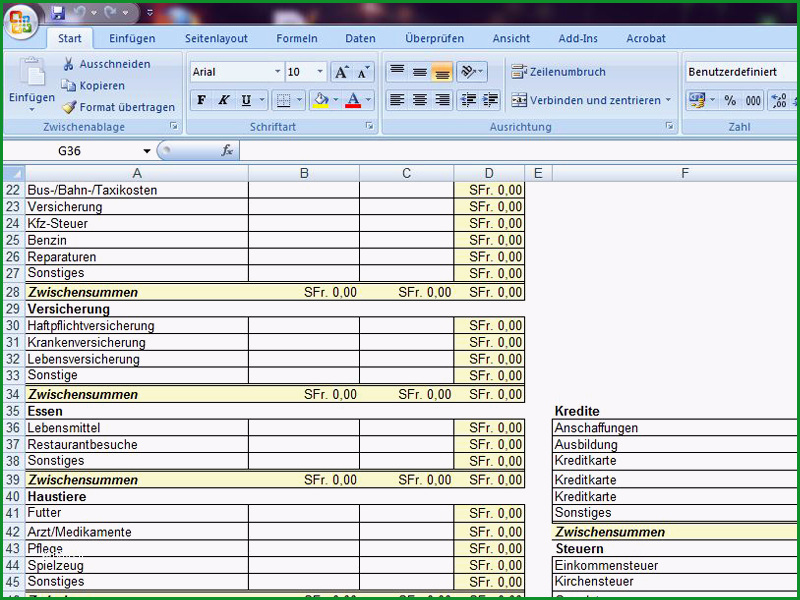The width and height of the screenshot is (800, 600).
Task: Open the Ansicht tab
Action: tap(511, 38)
